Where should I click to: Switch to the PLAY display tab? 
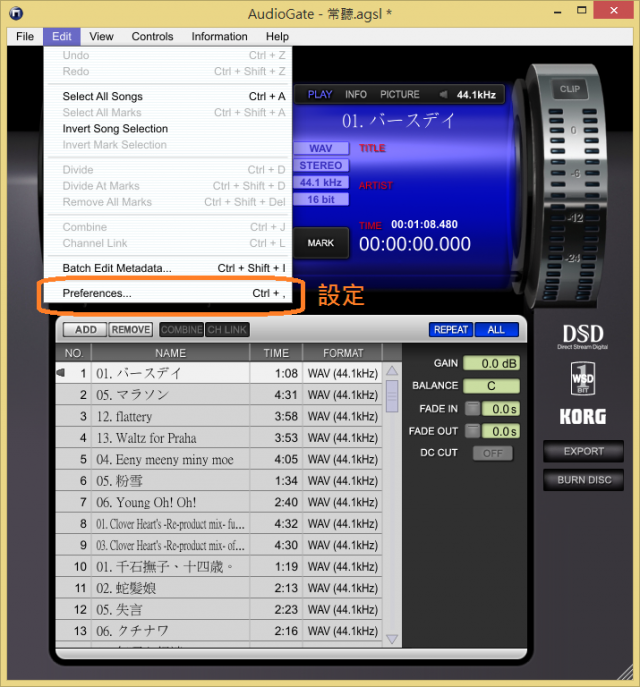tap(320, 94)
